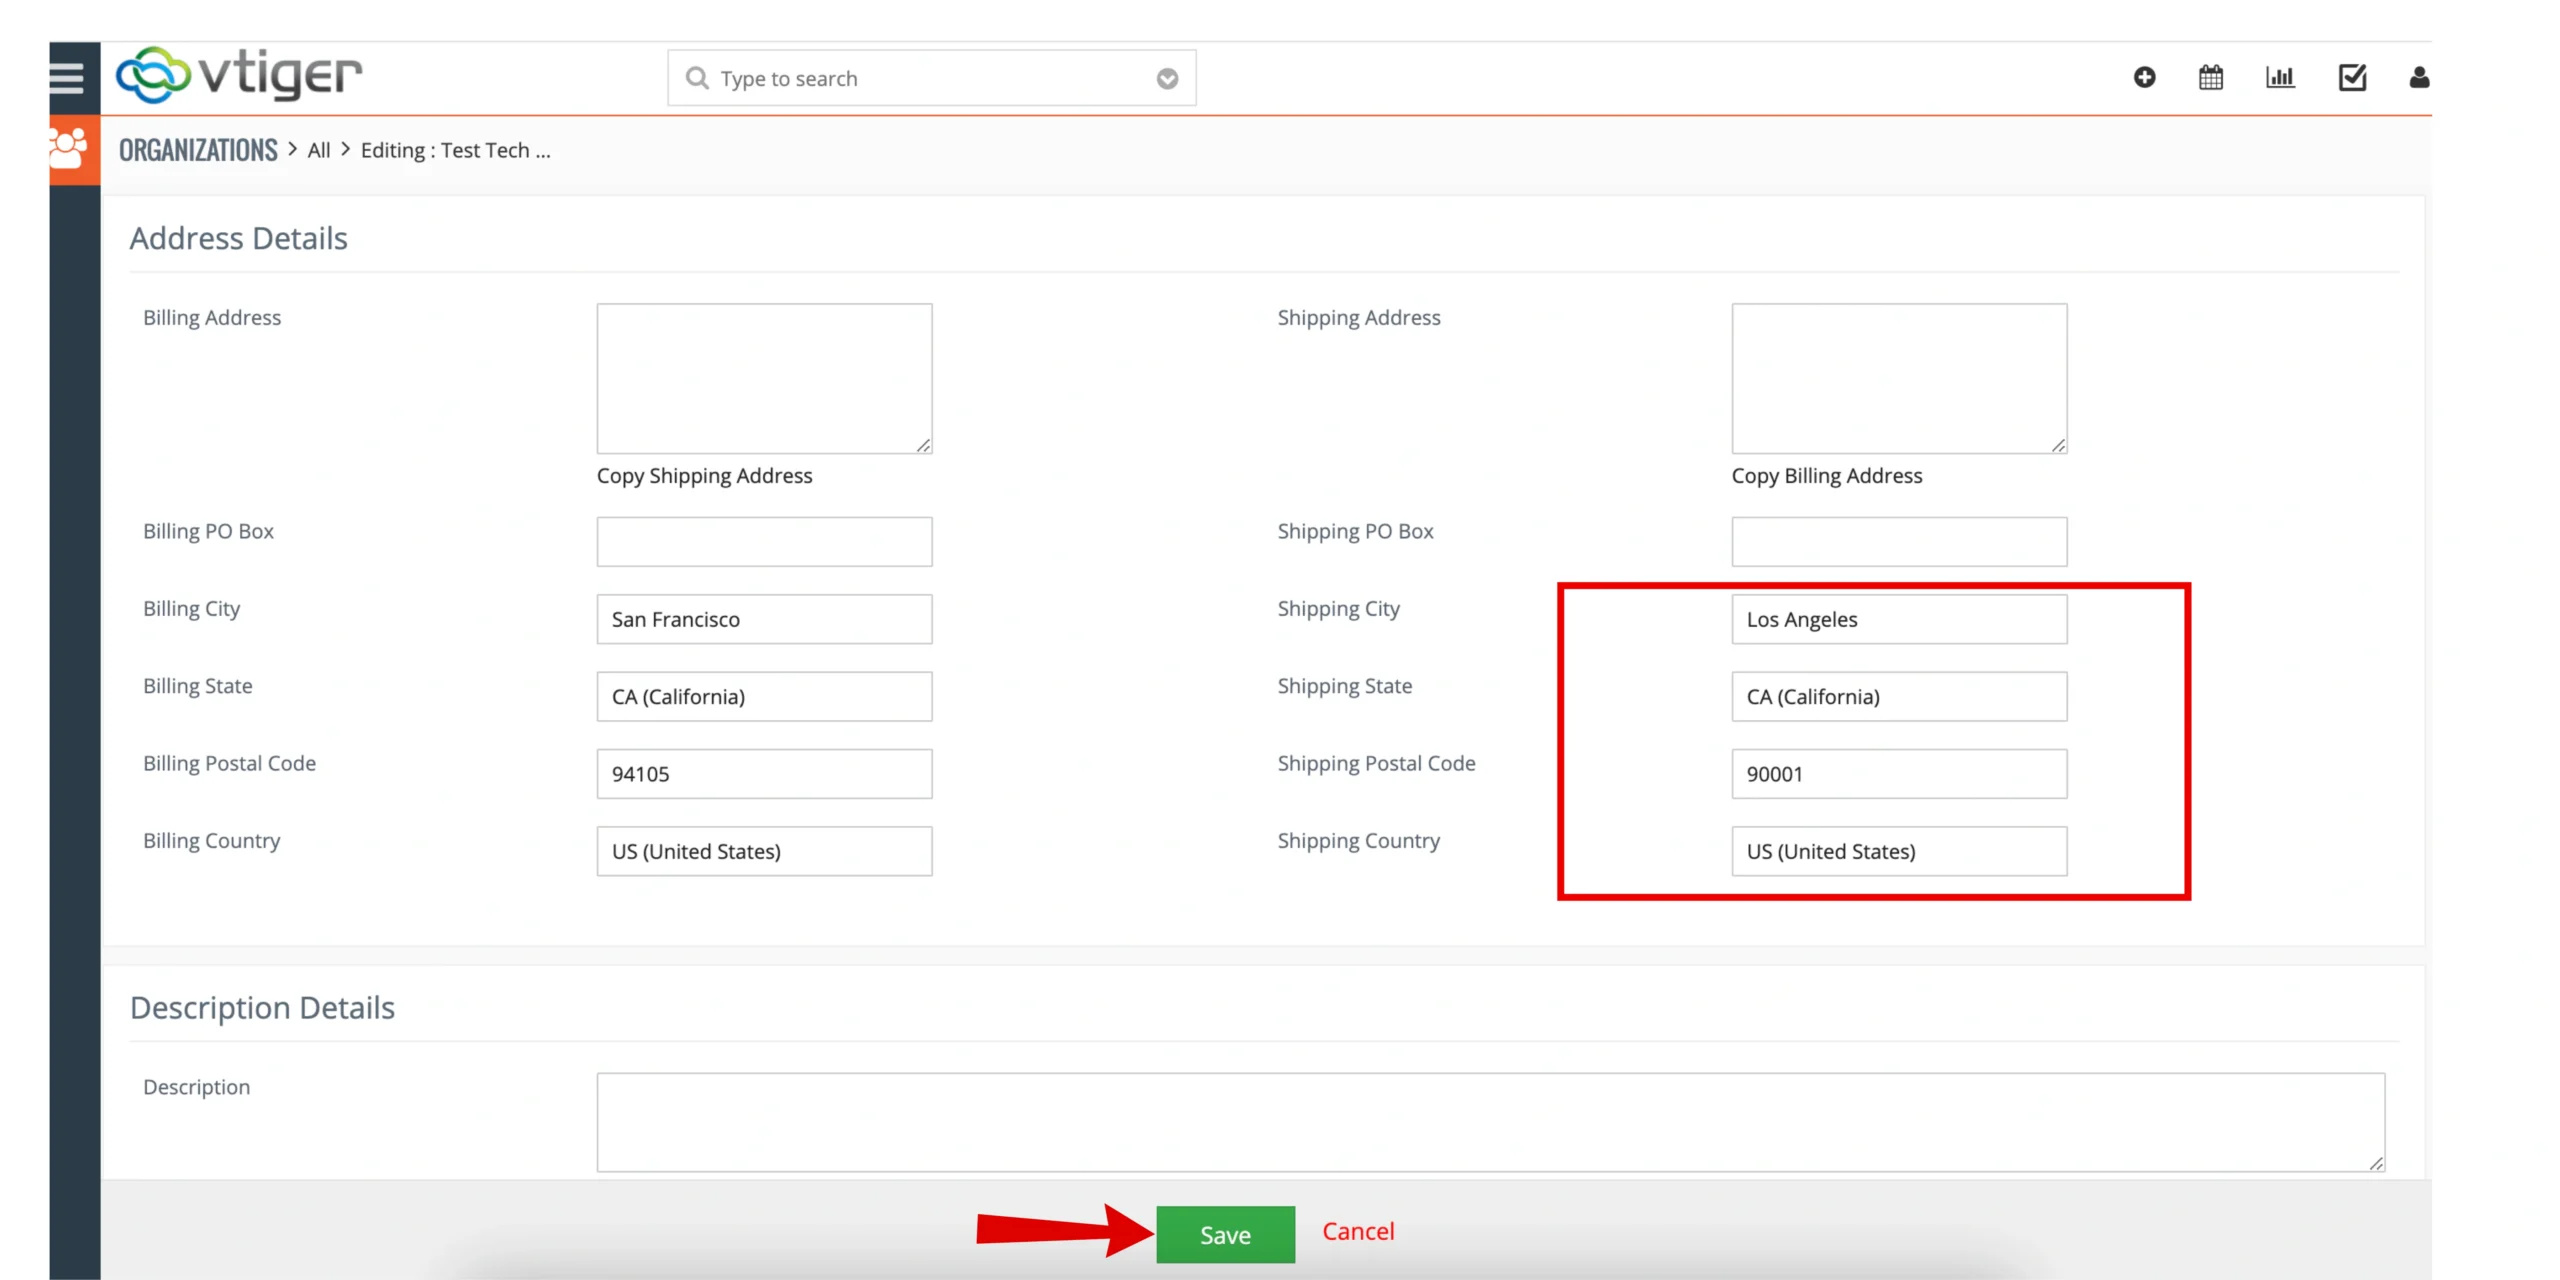Click Copy Billing Address link

click(x=1826, y=476)
